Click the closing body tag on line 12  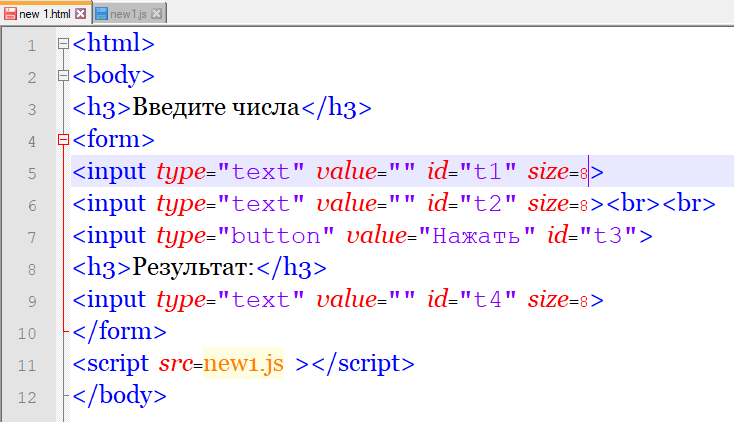point(119,396)
